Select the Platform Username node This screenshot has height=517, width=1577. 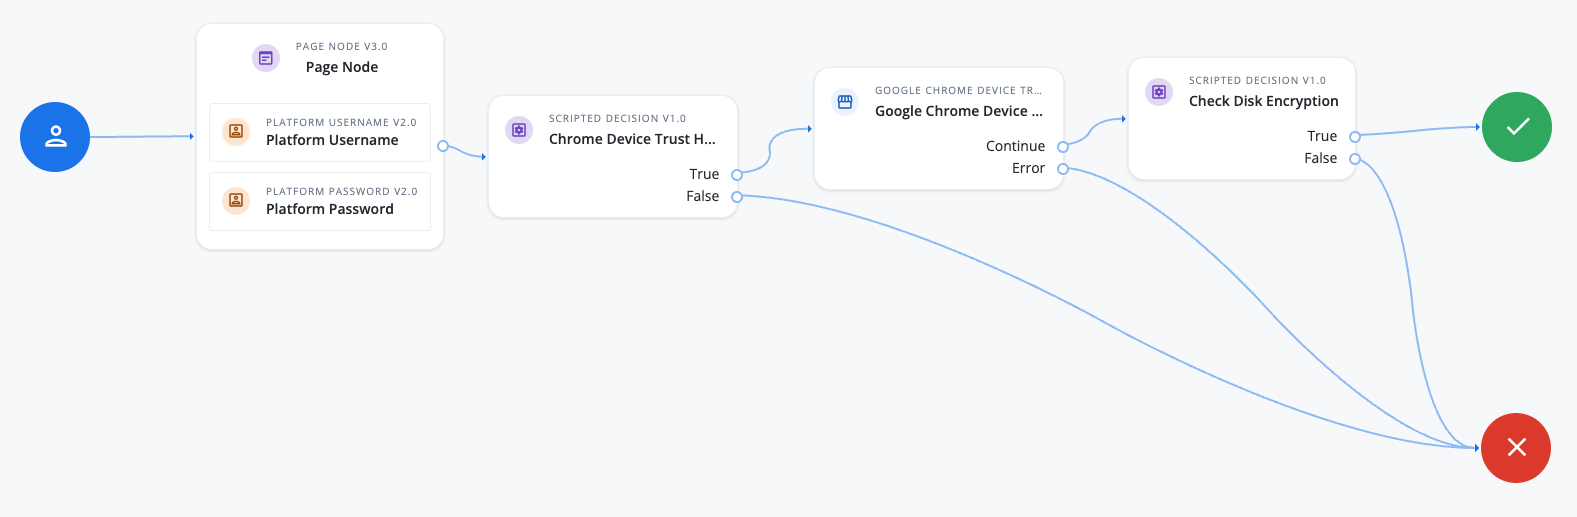coord(320,132)
